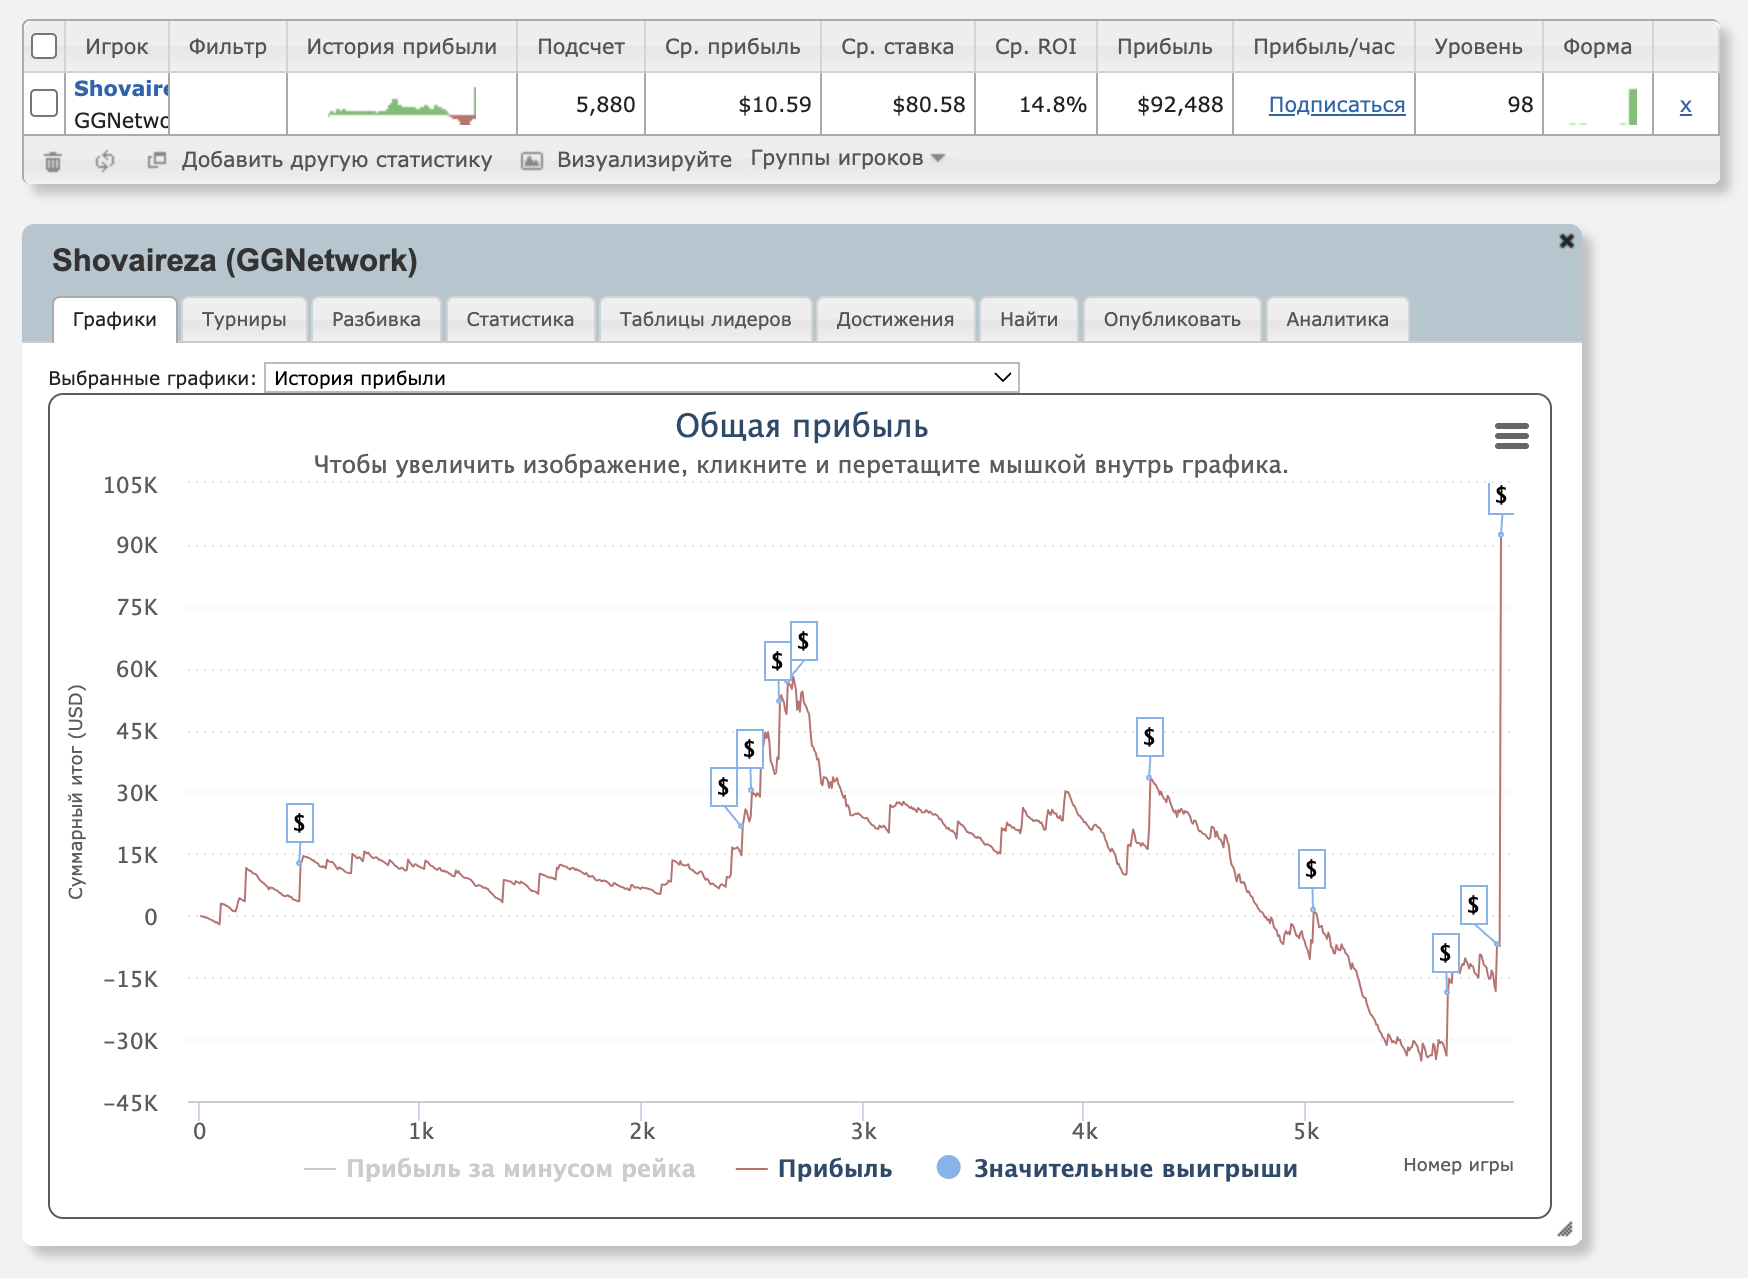
Task: Open the Выбранные графики dropdown
Action: [x=641, y=378]
